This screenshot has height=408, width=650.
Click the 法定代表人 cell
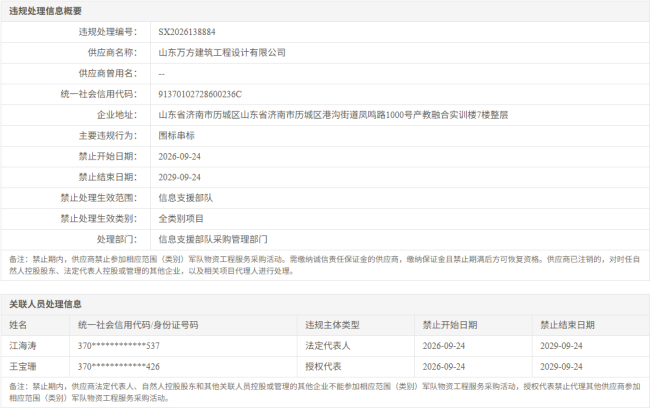tap(328, 346)
